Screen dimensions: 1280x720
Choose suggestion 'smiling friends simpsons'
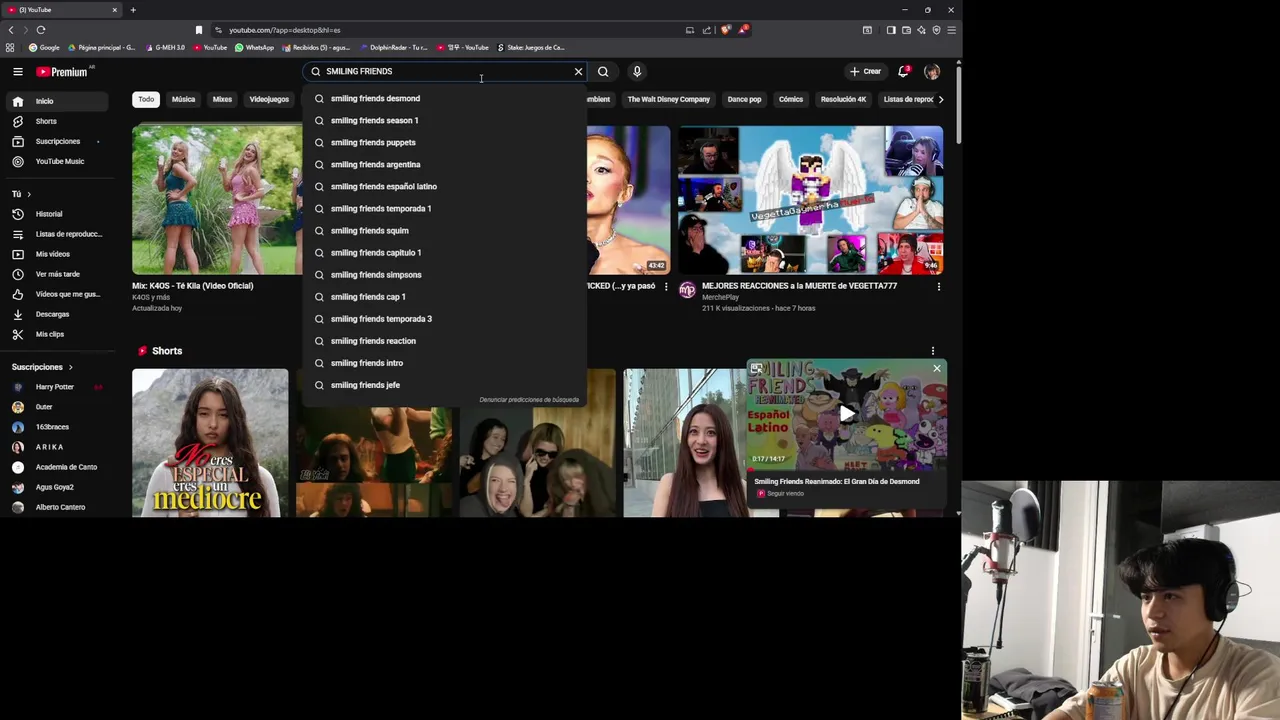(x=444, y=274)
